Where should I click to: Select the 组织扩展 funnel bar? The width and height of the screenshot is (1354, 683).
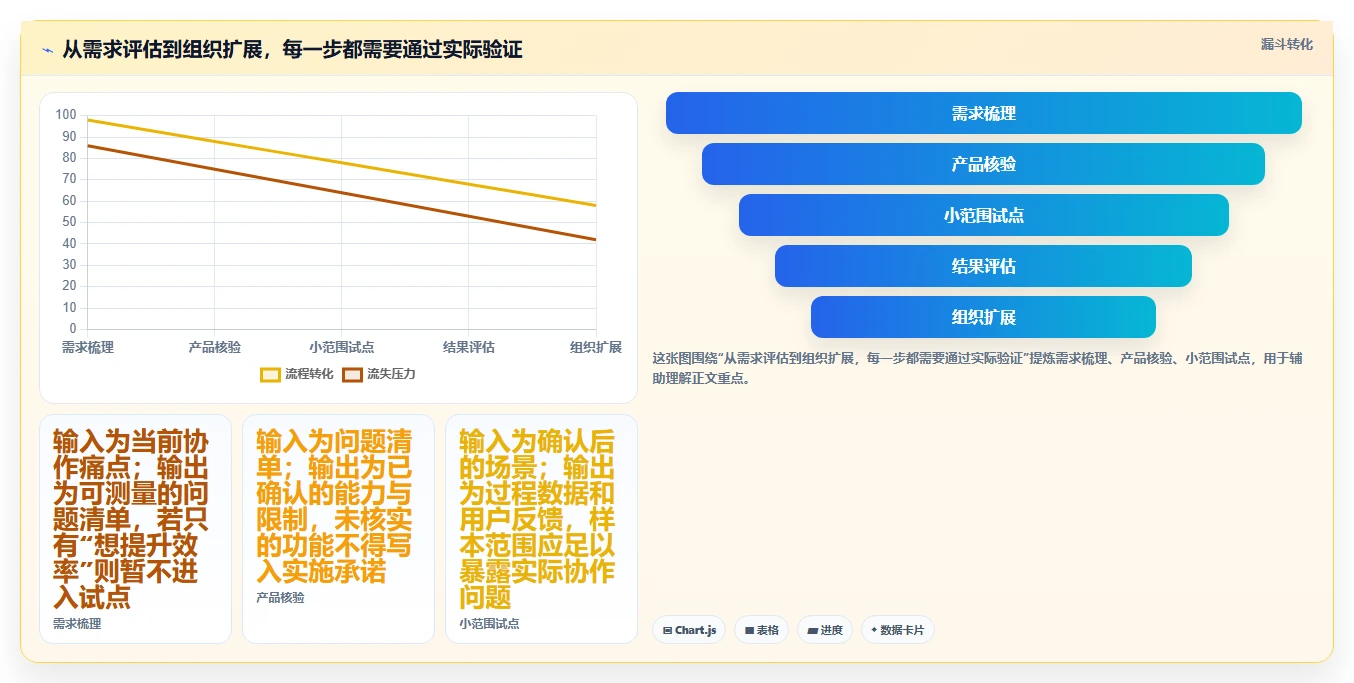point(983,317)
